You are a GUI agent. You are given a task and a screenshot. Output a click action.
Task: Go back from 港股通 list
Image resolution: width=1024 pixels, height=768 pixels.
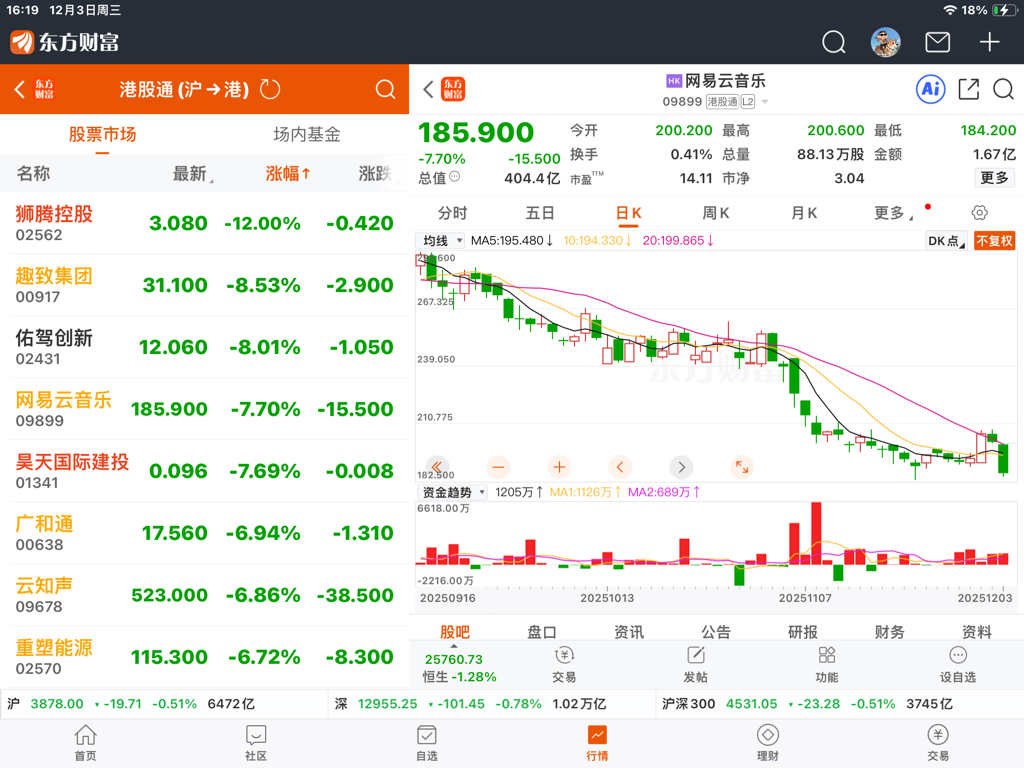[20, 89]
